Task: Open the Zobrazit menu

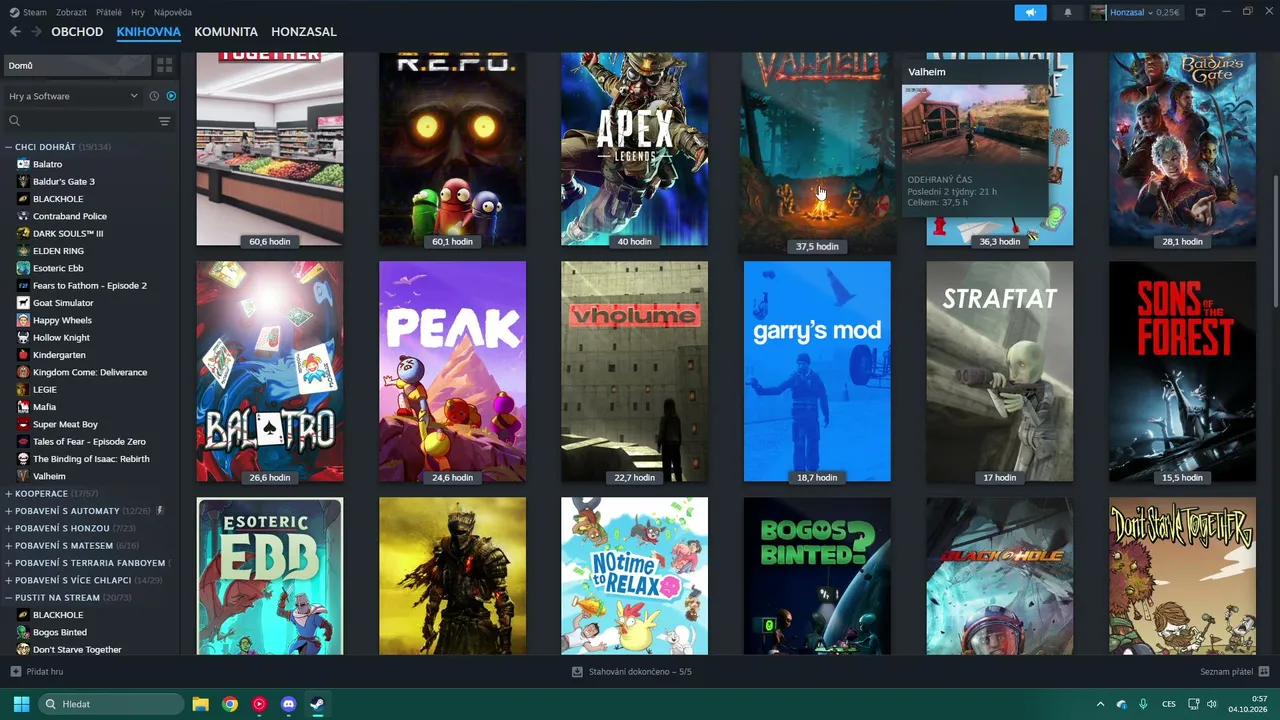Action: [71, 12]
